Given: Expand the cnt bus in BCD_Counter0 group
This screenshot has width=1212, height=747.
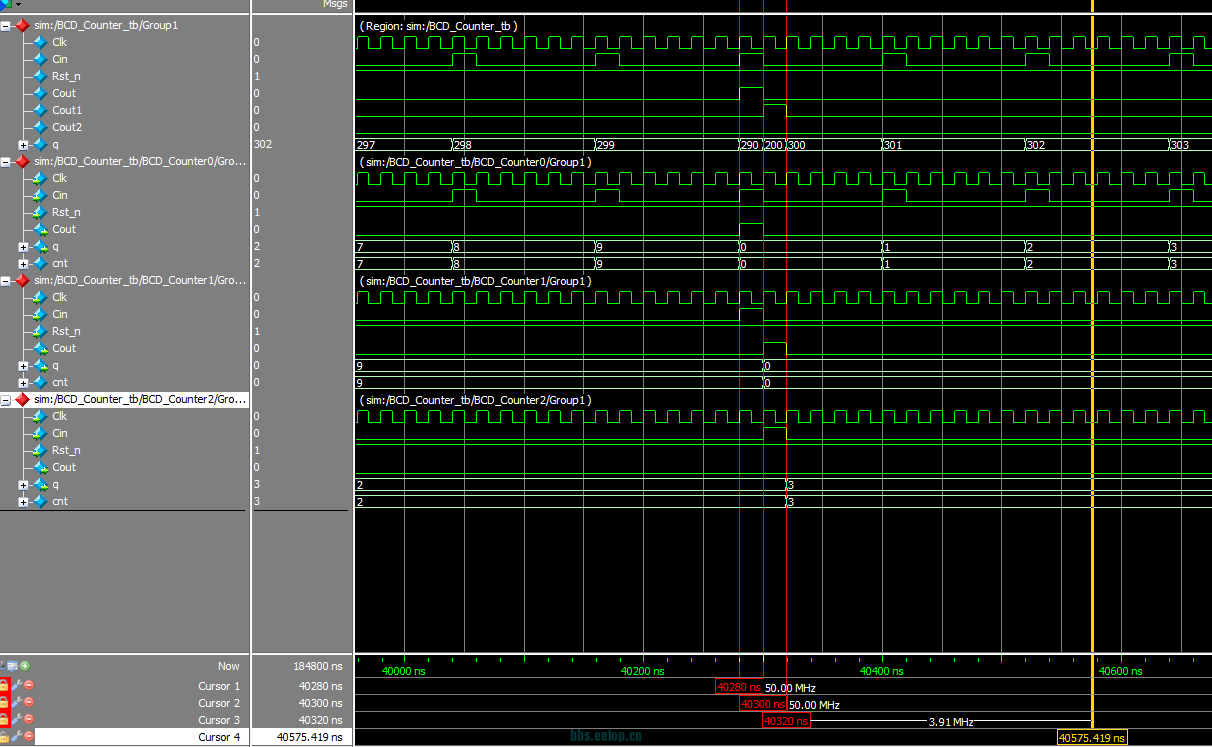Looking at the screenshot, I should point(23,264).
